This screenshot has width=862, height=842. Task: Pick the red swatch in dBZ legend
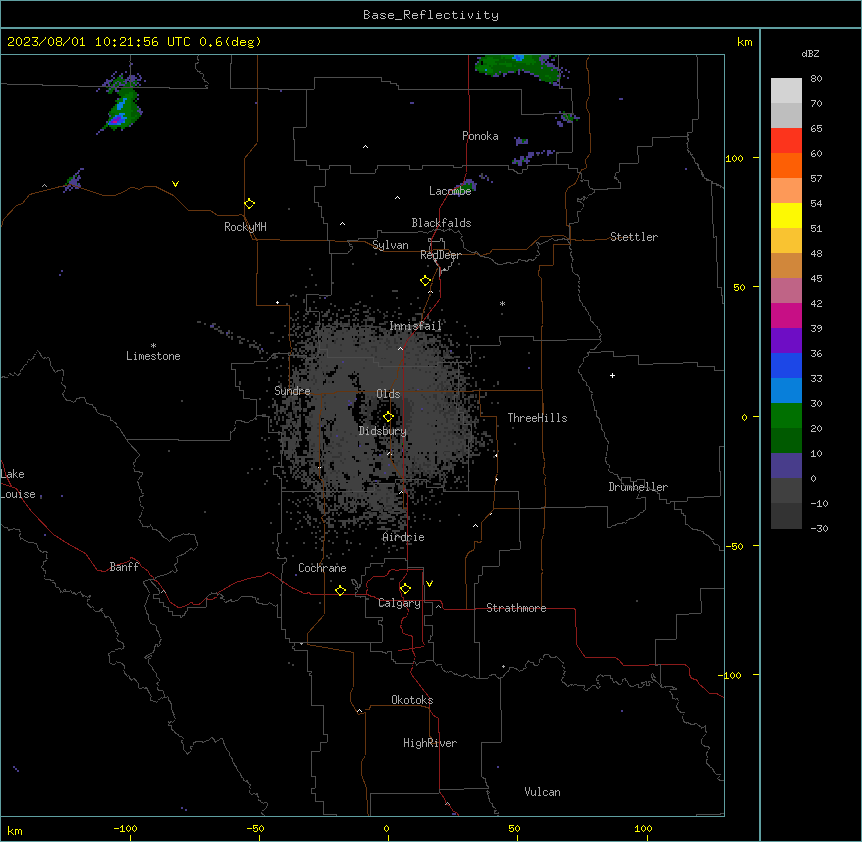pos(786,141)
